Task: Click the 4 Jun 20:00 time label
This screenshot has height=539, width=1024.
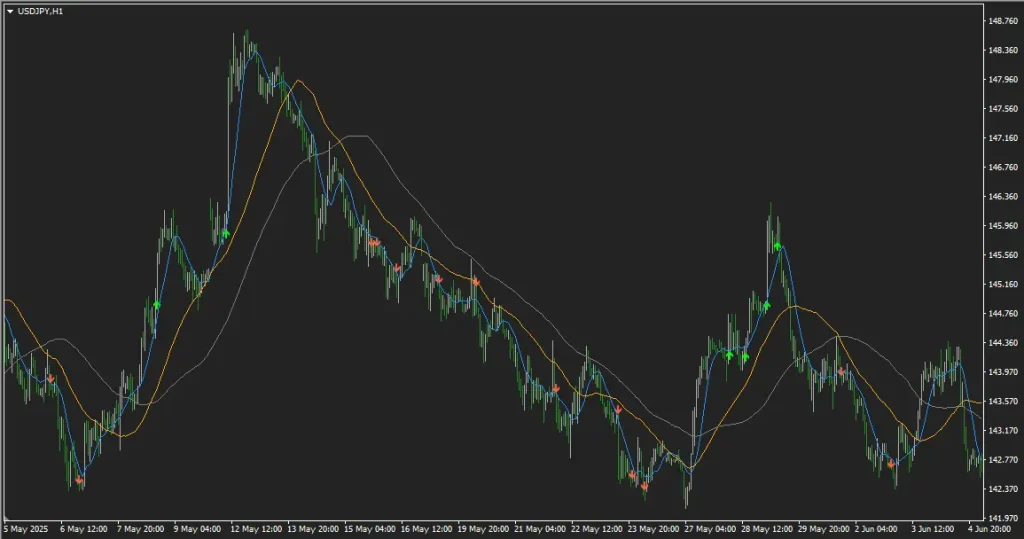Action: (990, 529)
